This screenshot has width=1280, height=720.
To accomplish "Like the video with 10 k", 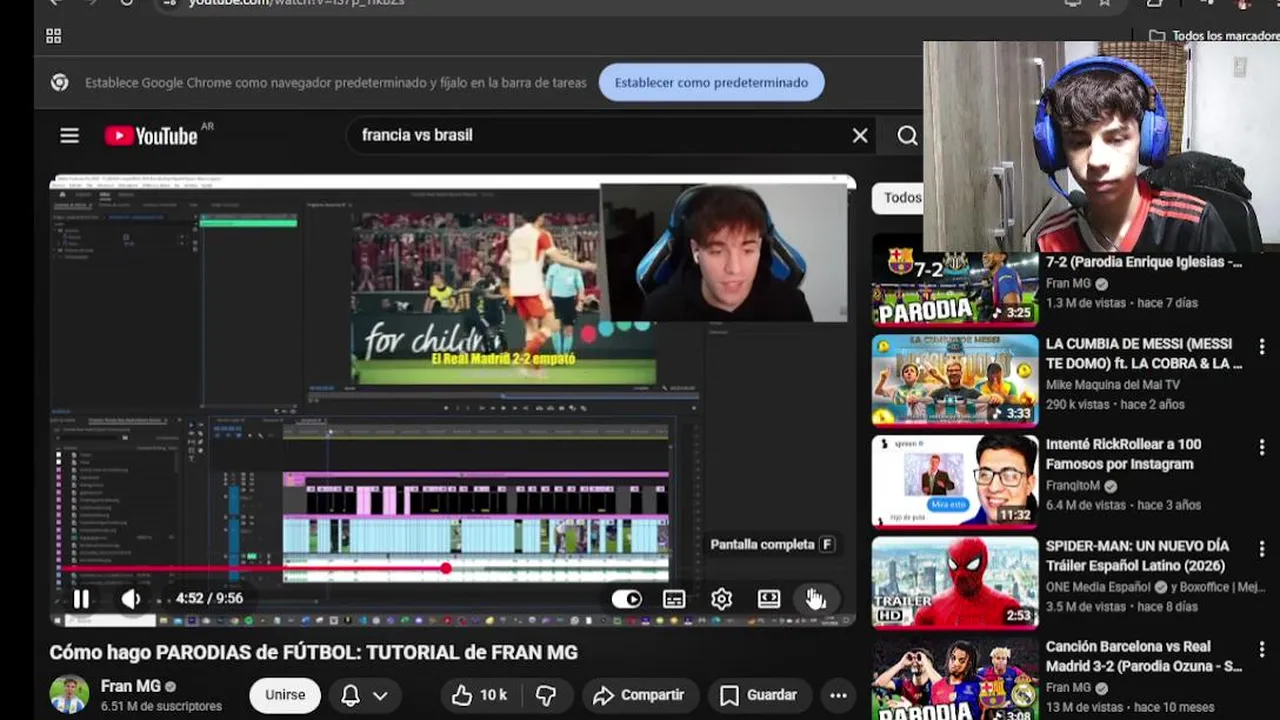I will point(480,695).
